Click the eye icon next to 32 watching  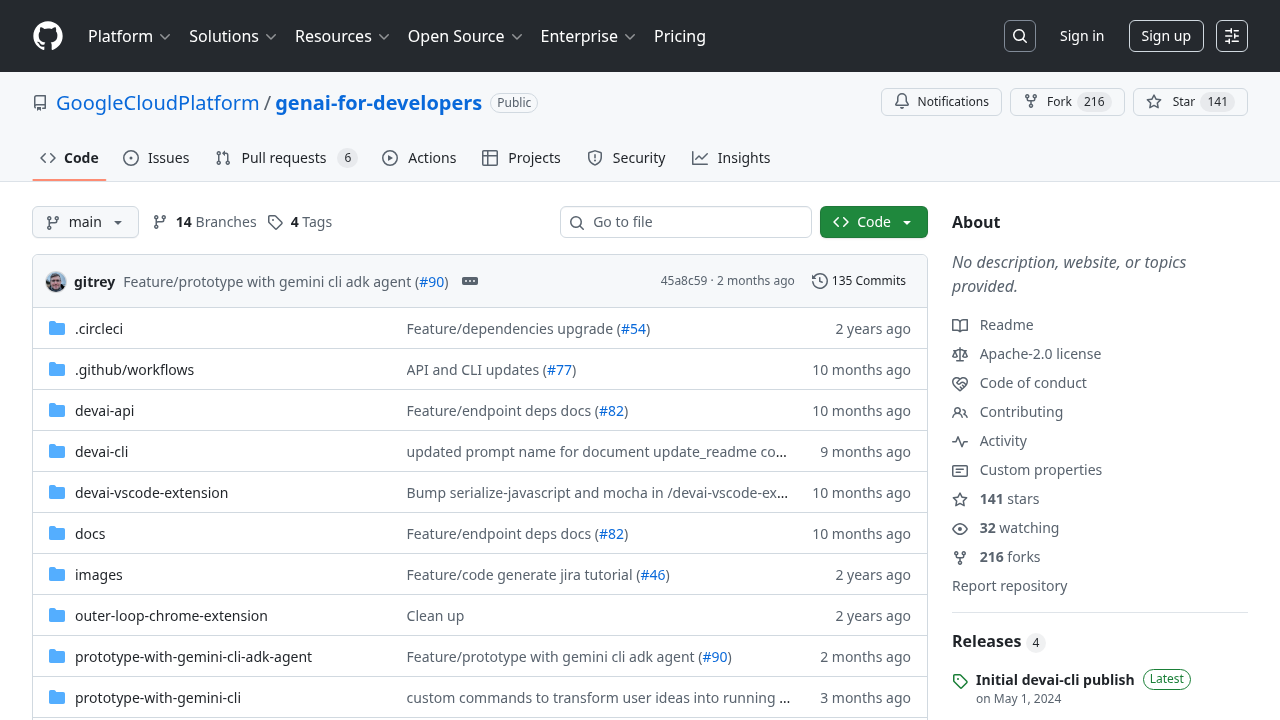click(x=960, y=528)
